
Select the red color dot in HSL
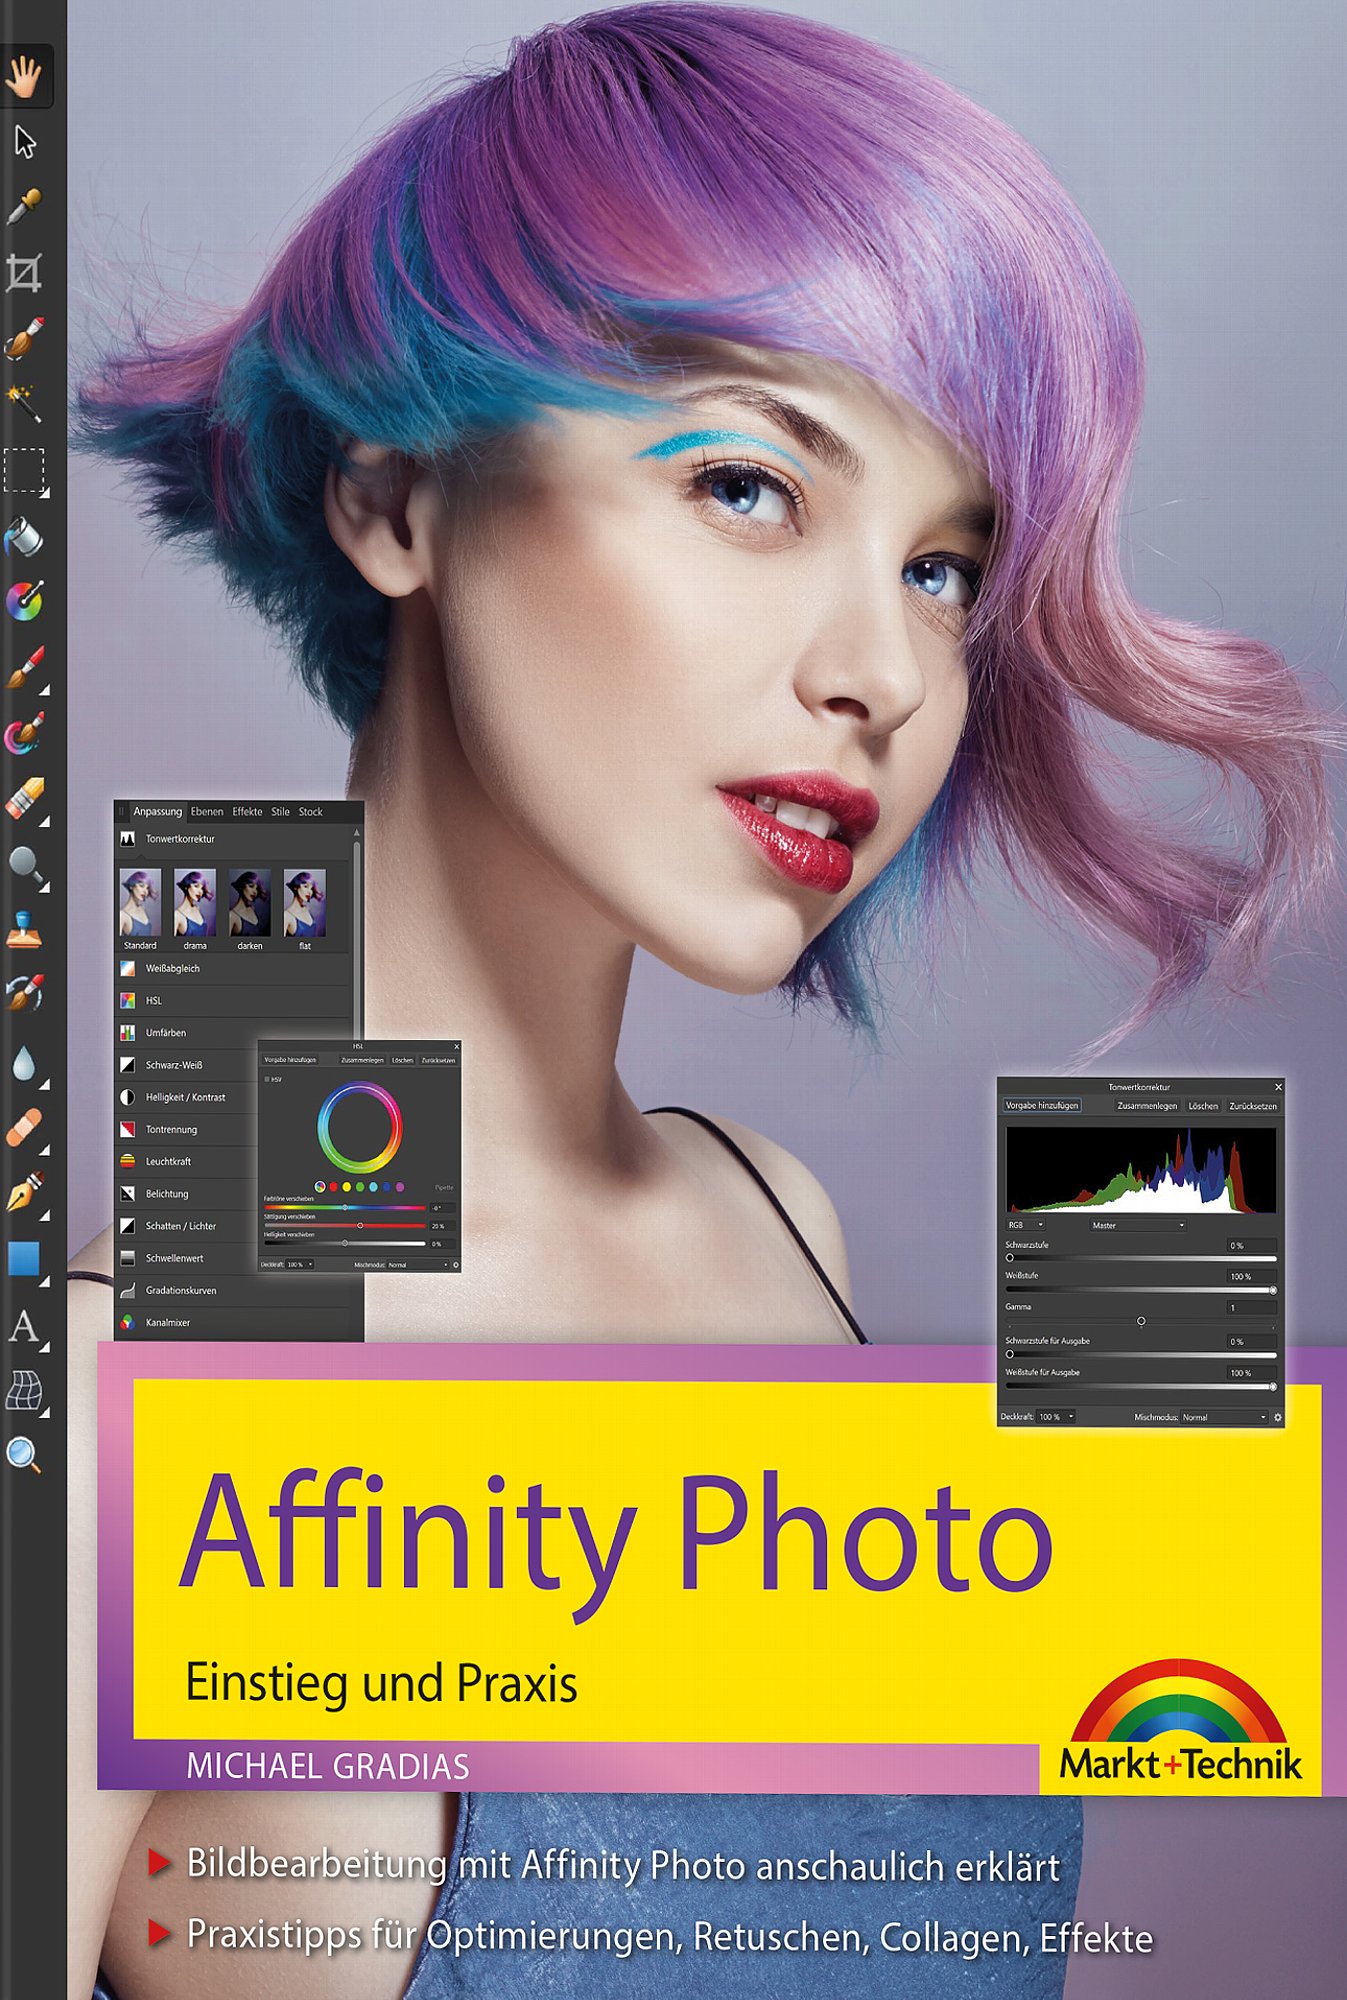pyautogui.click(x=333, y=1187)
